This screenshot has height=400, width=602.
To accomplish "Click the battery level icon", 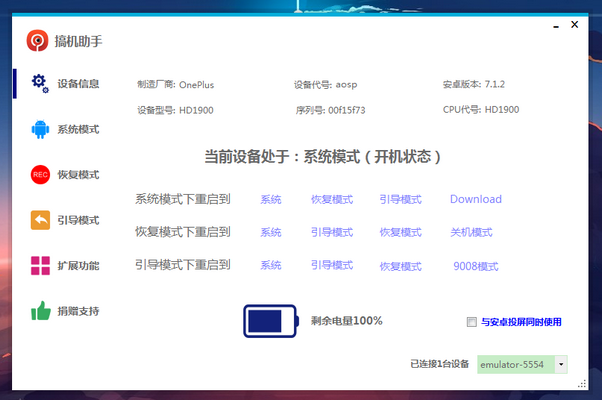I will 270,321.
